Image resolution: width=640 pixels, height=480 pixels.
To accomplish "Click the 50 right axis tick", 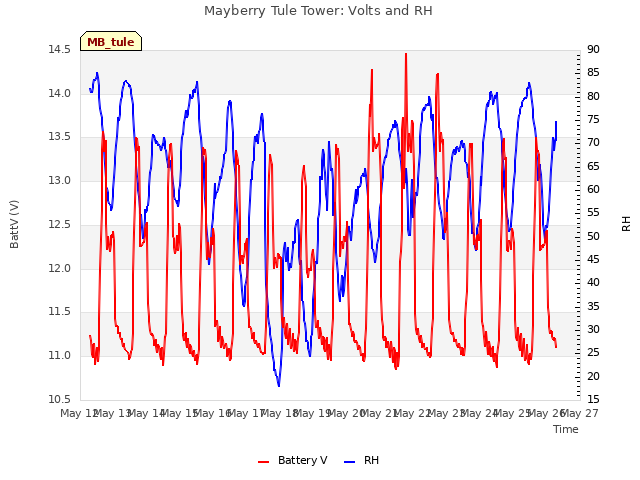I will pyautogui.click(x=593, y=236).
